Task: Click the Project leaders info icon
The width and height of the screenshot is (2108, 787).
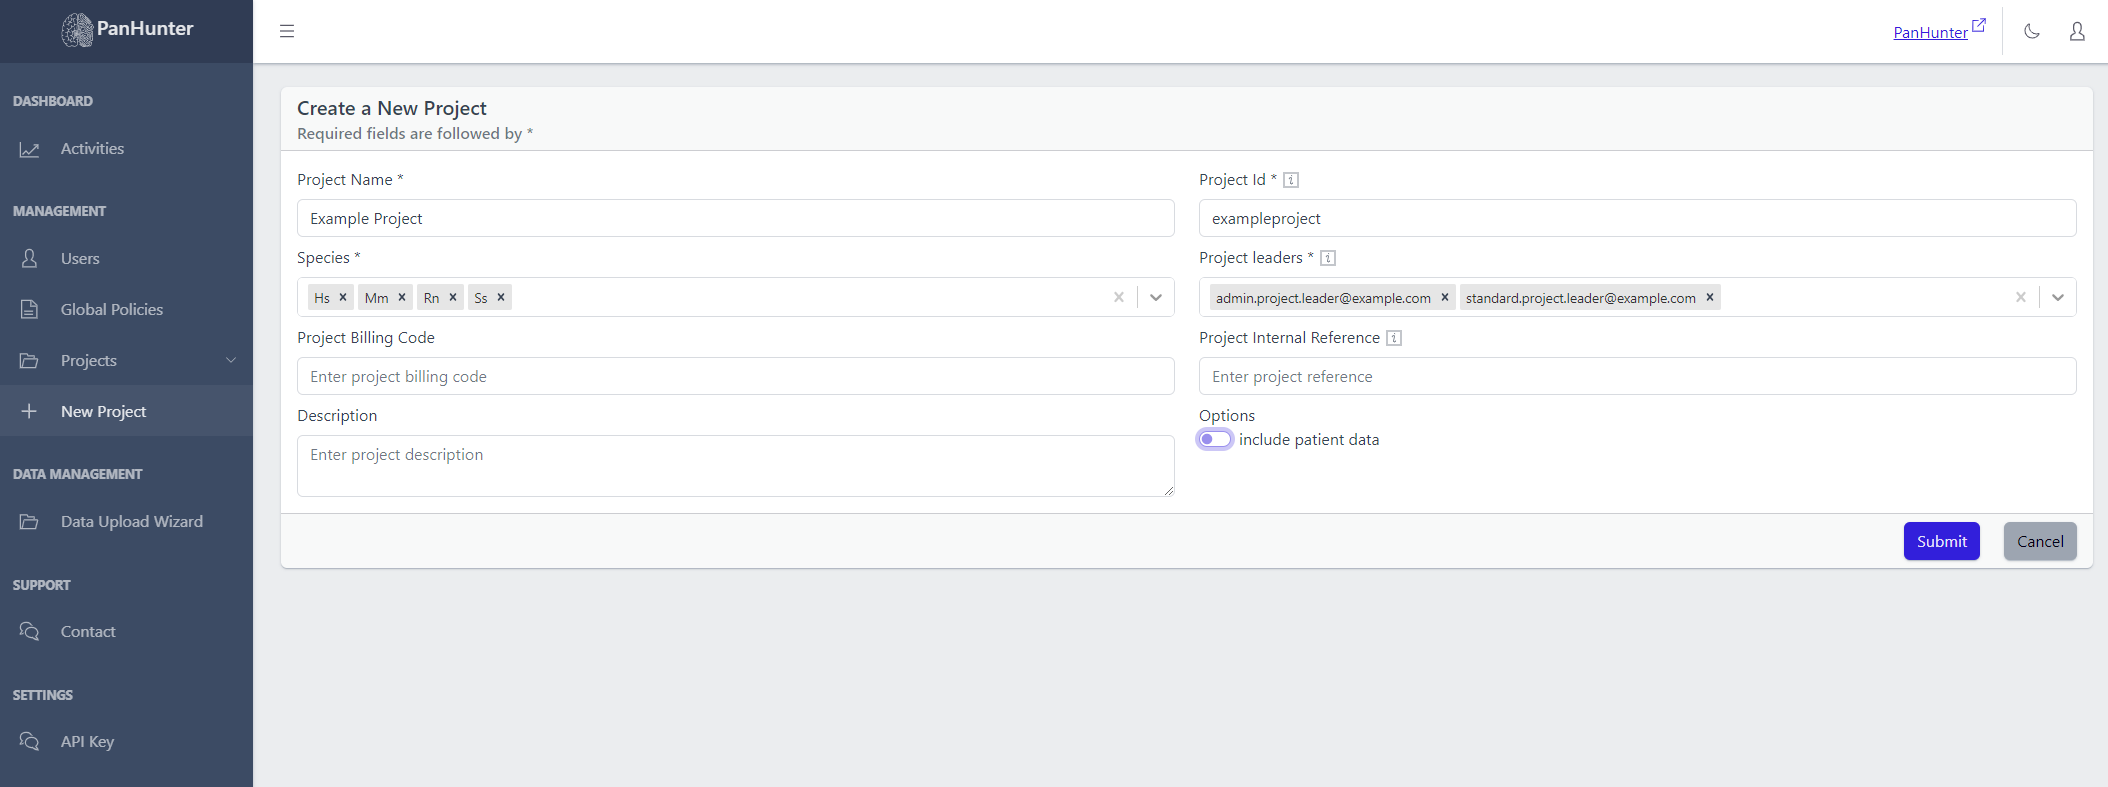Action: point(1328,258)
